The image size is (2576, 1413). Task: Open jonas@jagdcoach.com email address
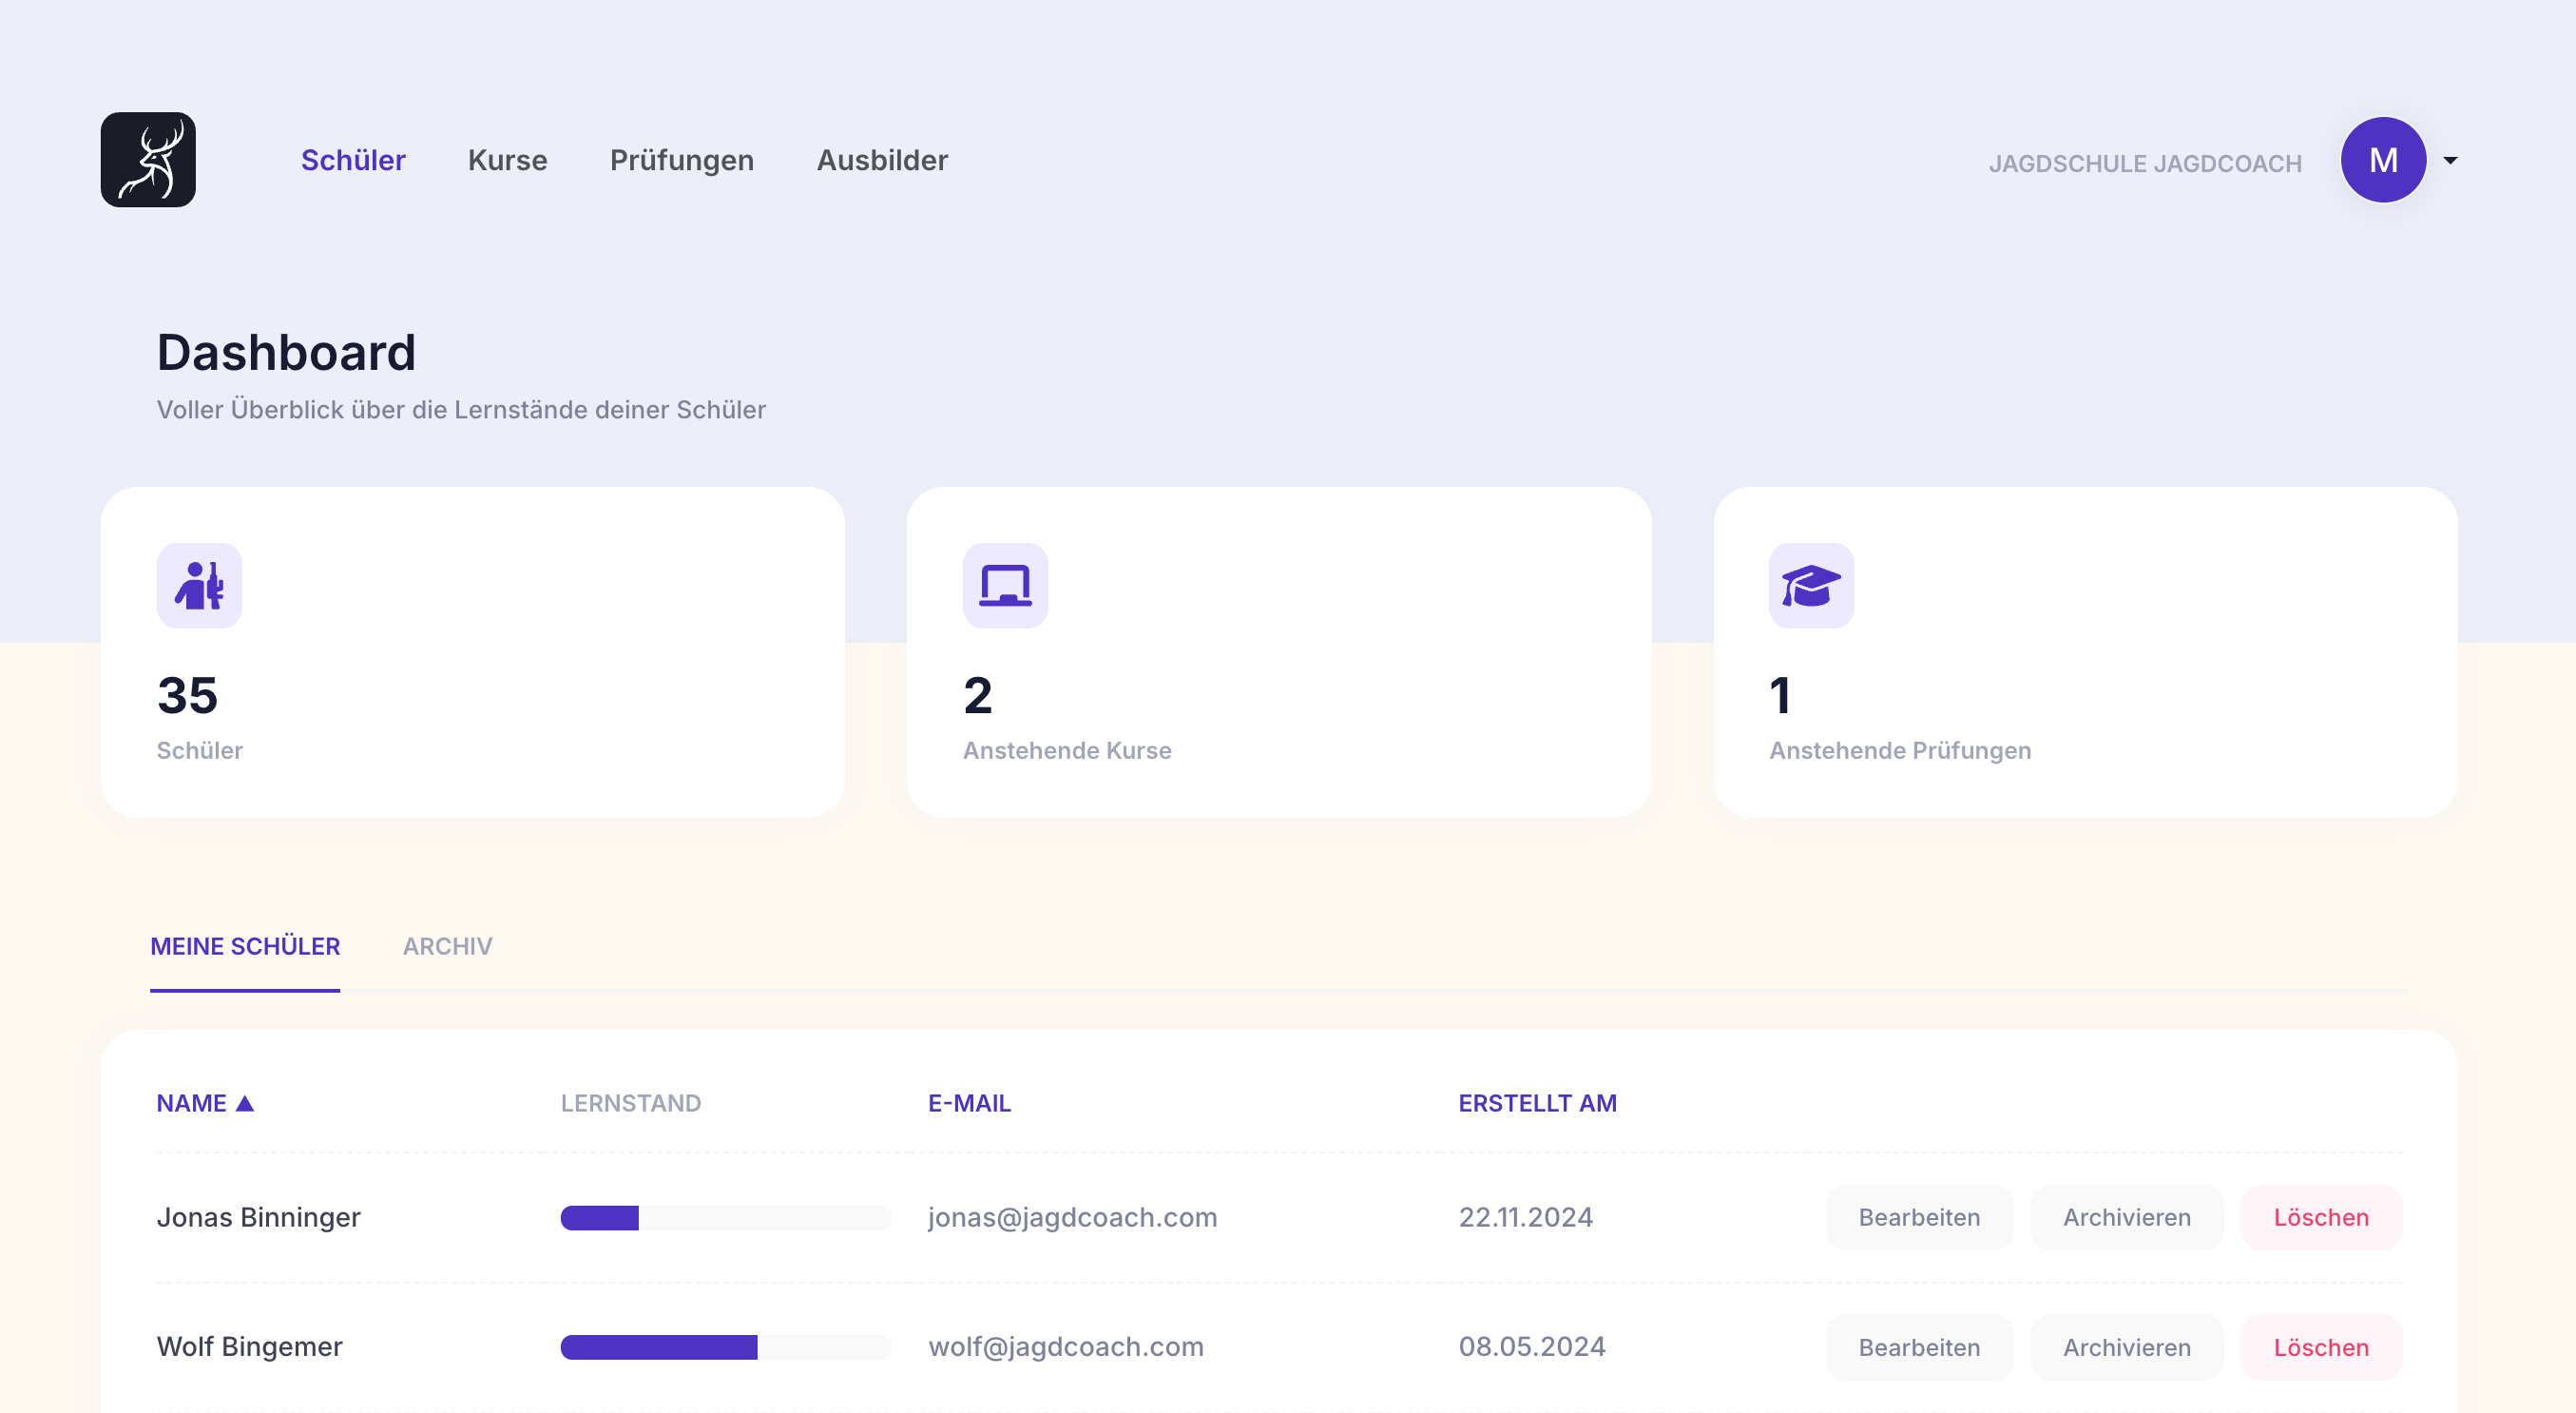click(1072, 1217)
